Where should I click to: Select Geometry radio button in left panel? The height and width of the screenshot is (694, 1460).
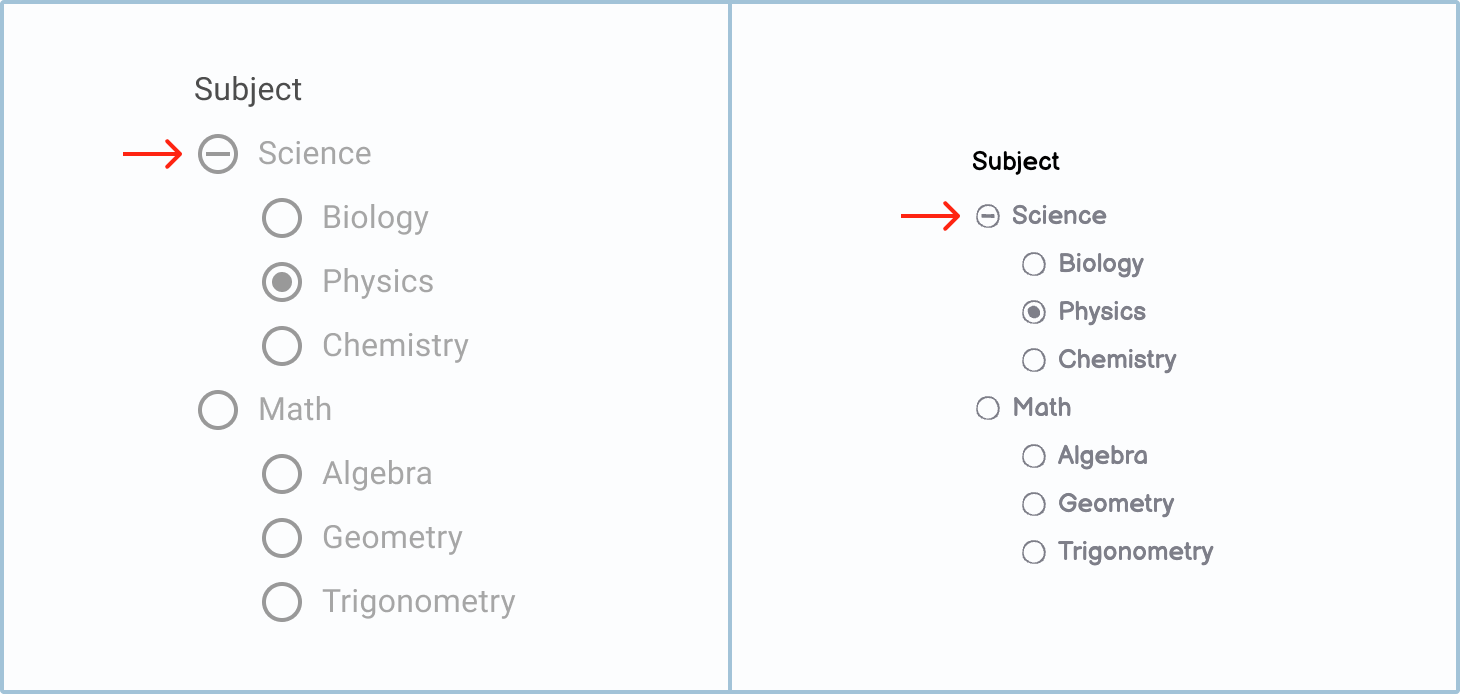281,538
